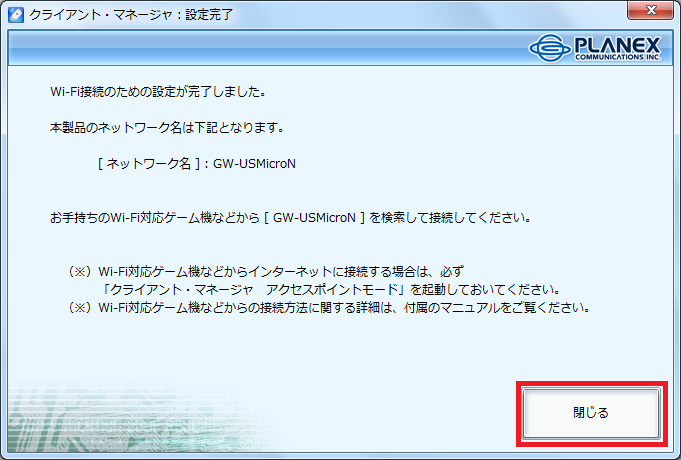Click the window title 'クライアント・マネージャ：設定完了'
This screenshot has width=681, height=460.
[x=131, y=15]
